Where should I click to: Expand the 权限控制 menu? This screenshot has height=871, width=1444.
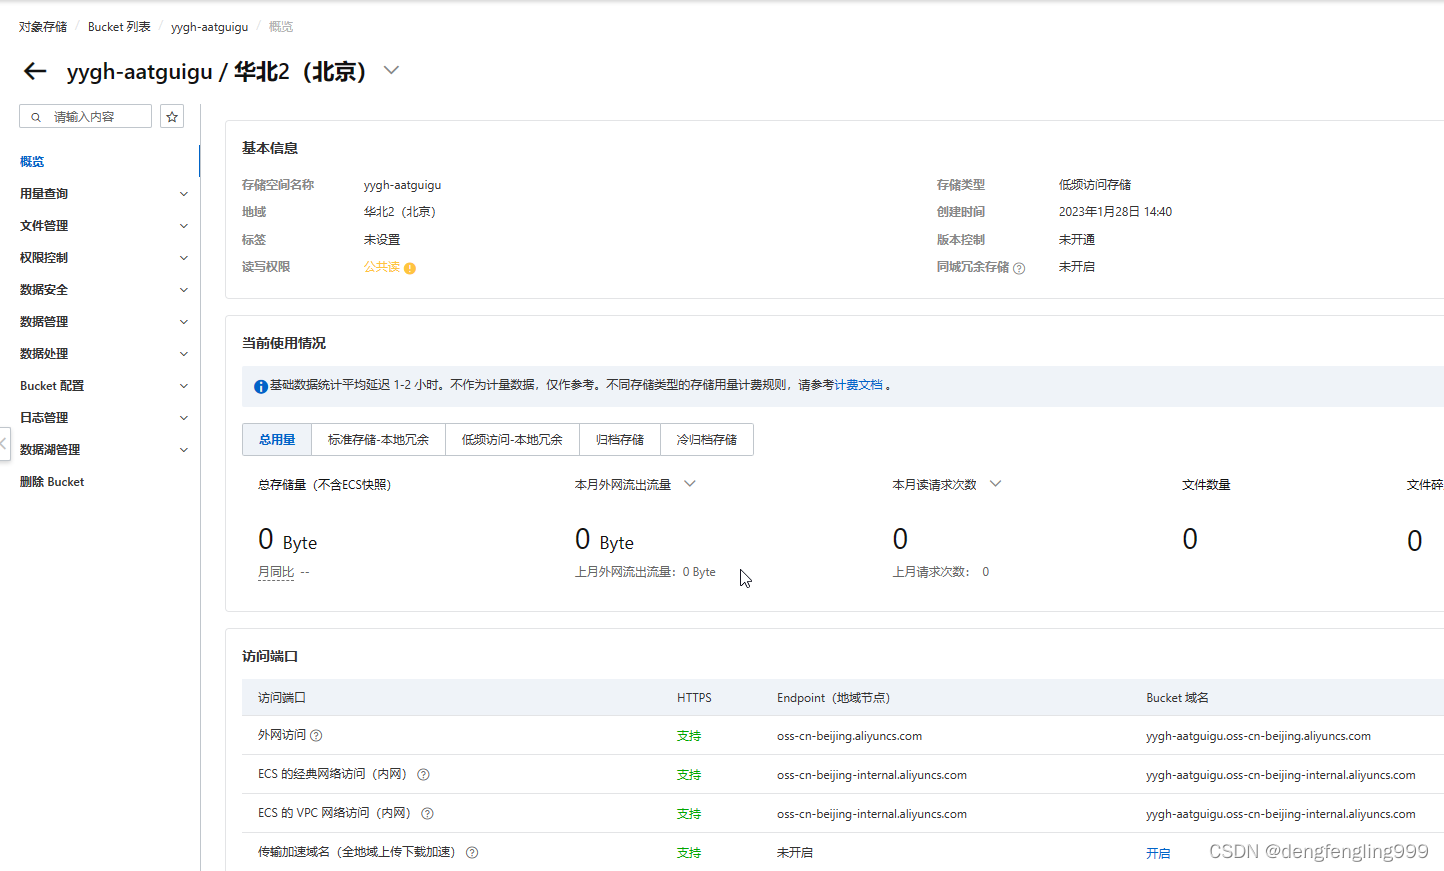pos(183,258)
